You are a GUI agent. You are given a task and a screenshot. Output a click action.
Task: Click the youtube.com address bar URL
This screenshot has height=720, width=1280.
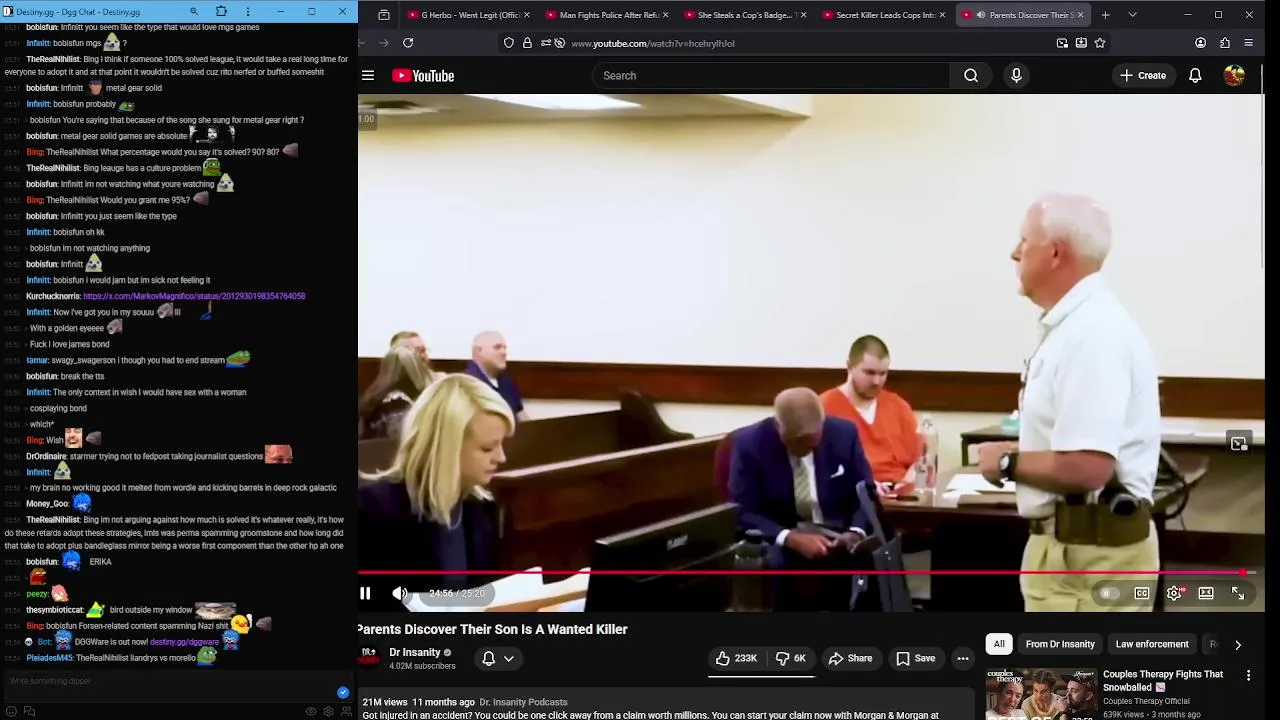tap(652, 43)
